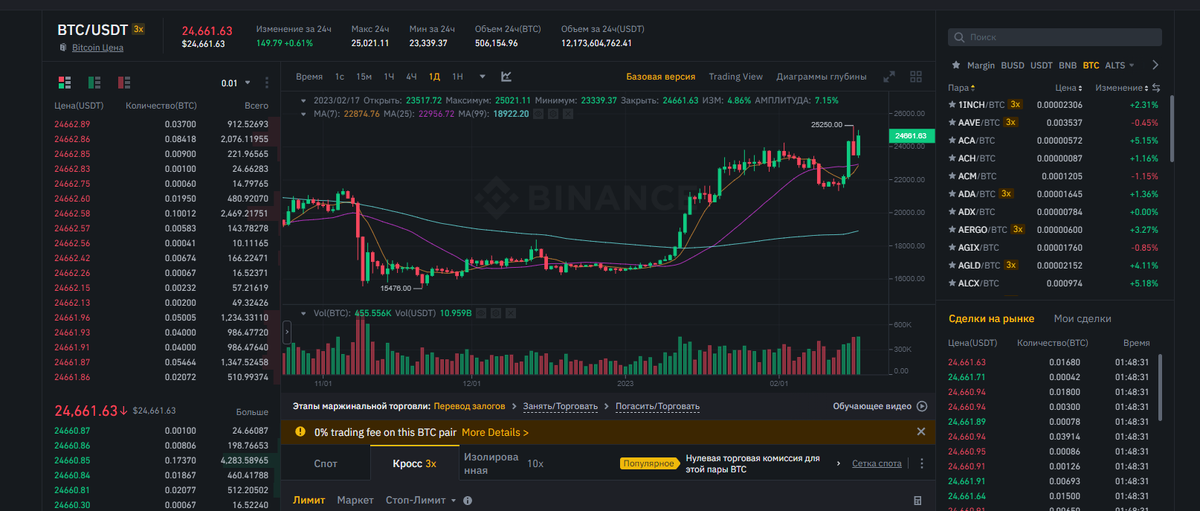Open multi-chart grid layout
The width and height of the screenshot is (1200, 511).
915,76
